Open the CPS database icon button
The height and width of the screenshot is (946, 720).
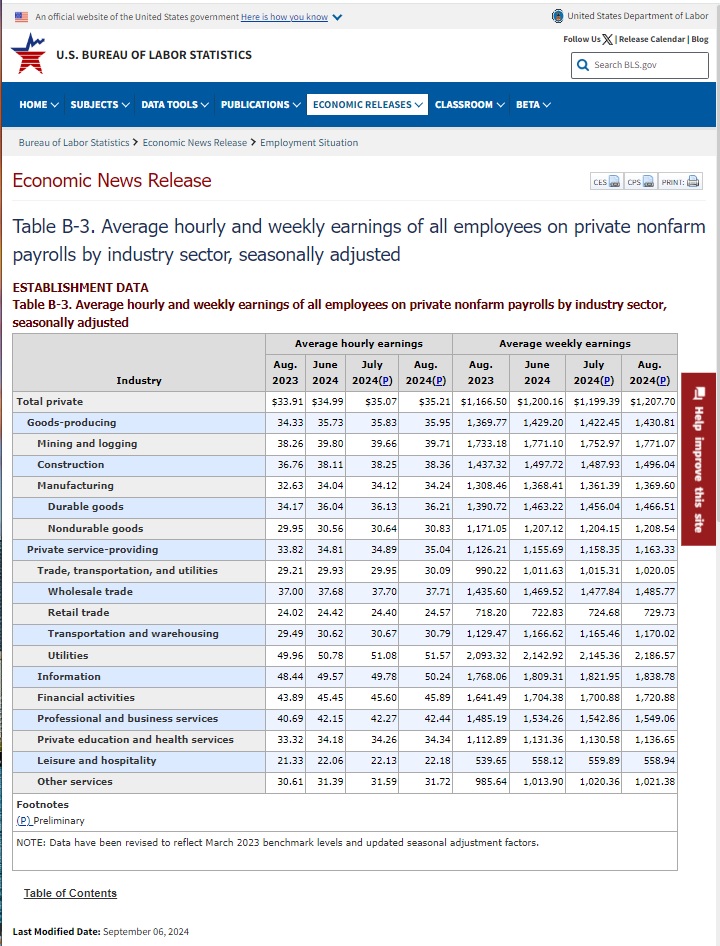point(640,182)
